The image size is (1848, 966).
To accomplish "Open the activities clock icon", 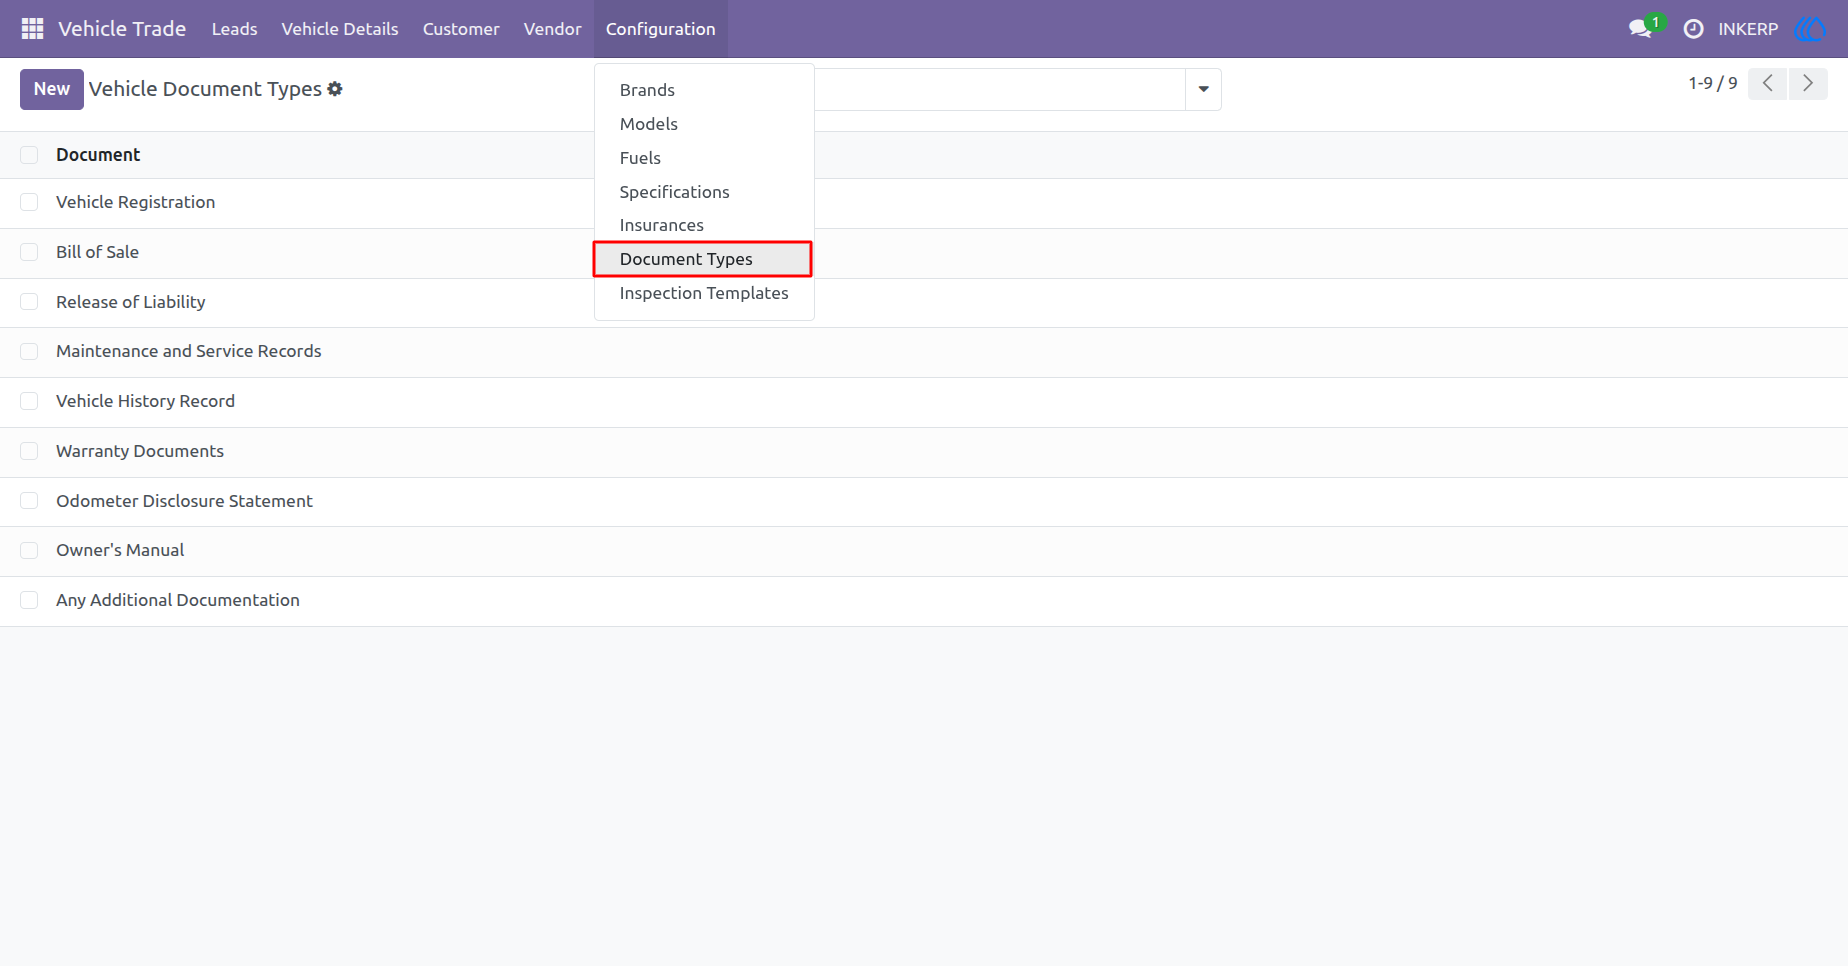I will [1693, 29].
